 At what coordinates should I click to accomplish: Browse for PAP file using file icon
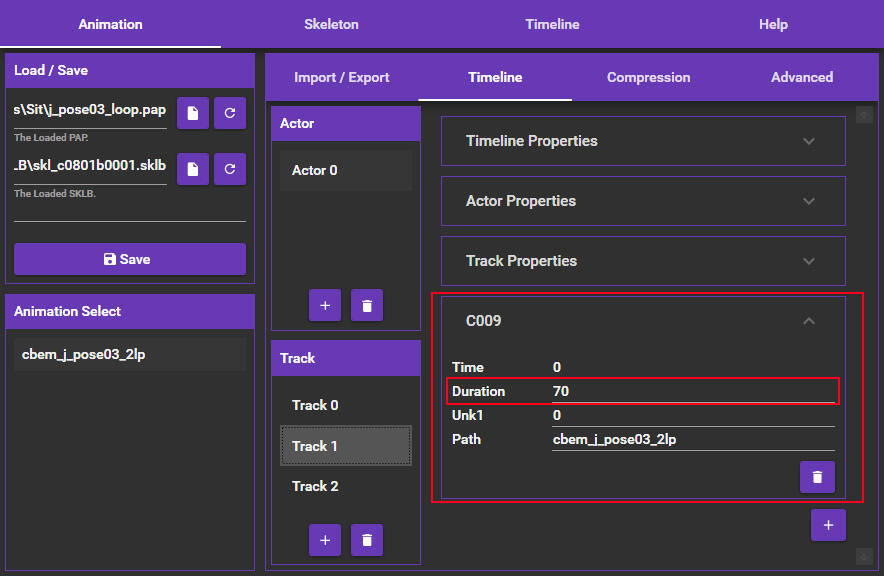pos(192,113)
